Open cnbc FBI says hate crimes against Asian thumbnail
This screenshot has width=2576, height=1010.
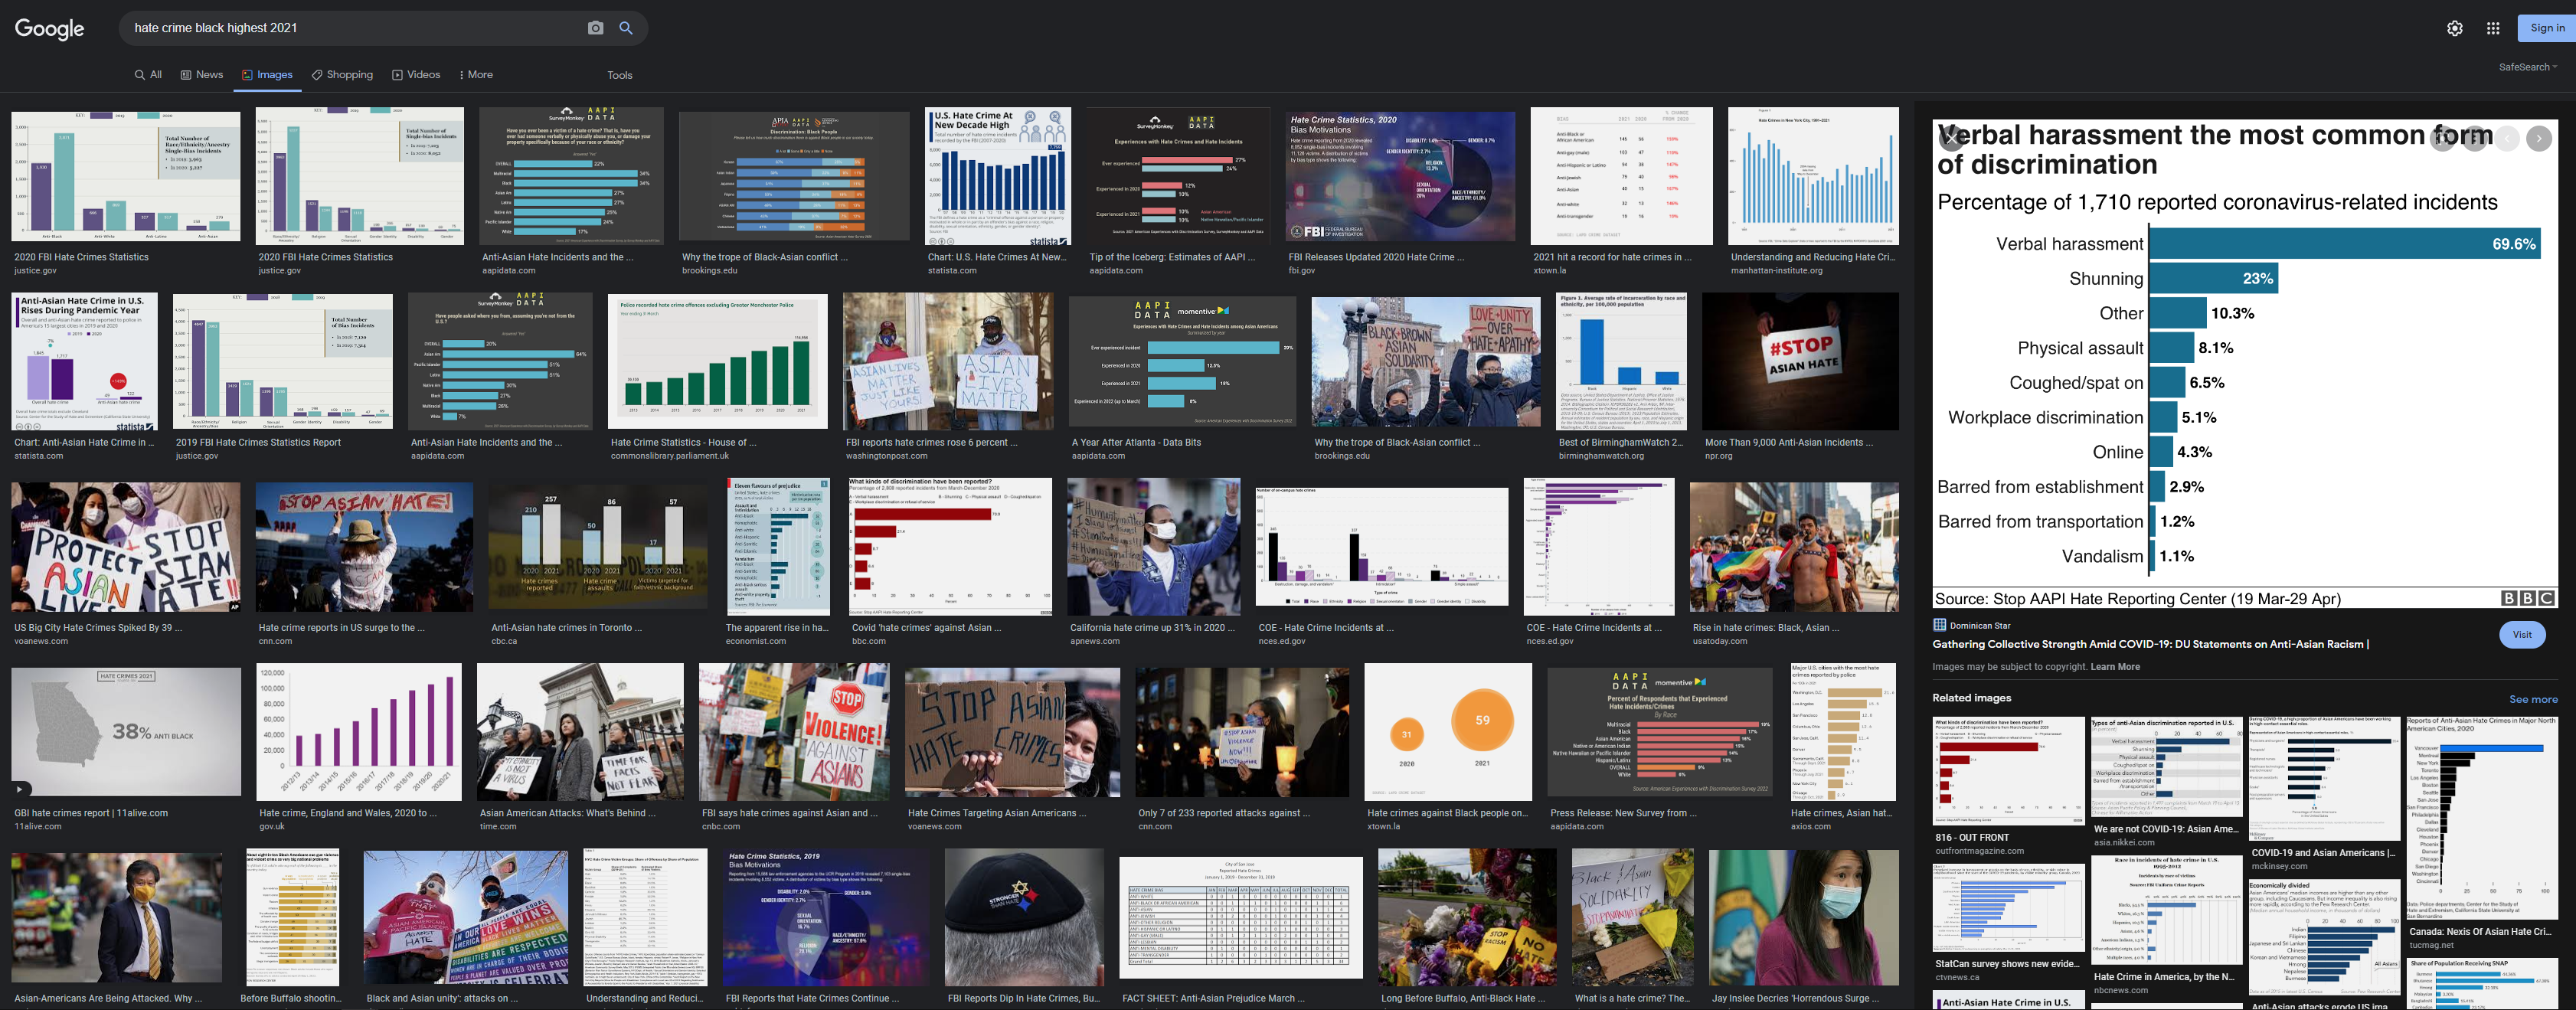point(794,732)
